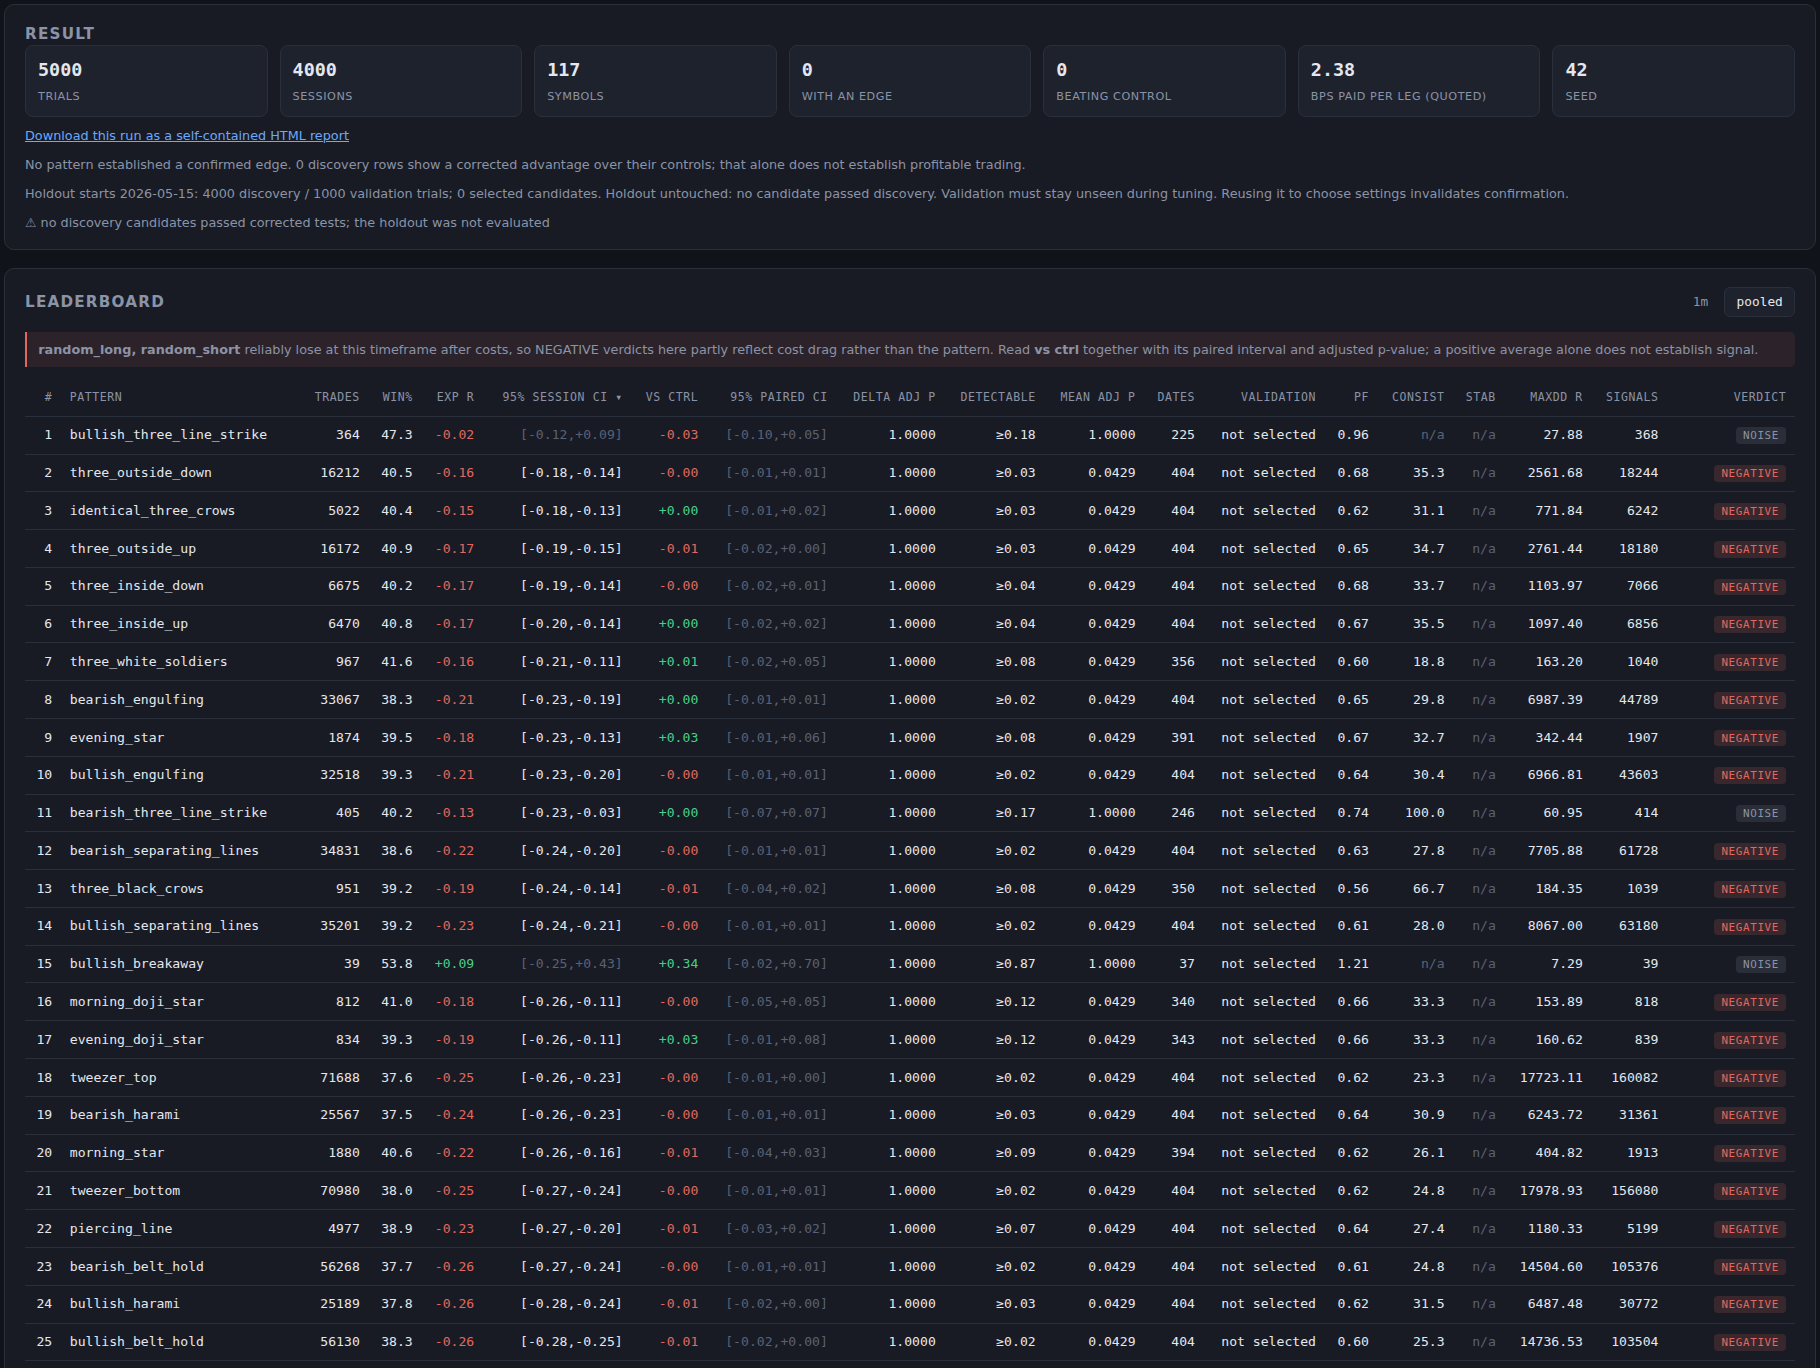Select the bearish_engulfing pattern row
Screen dimensions: 1820x1368
910,700
